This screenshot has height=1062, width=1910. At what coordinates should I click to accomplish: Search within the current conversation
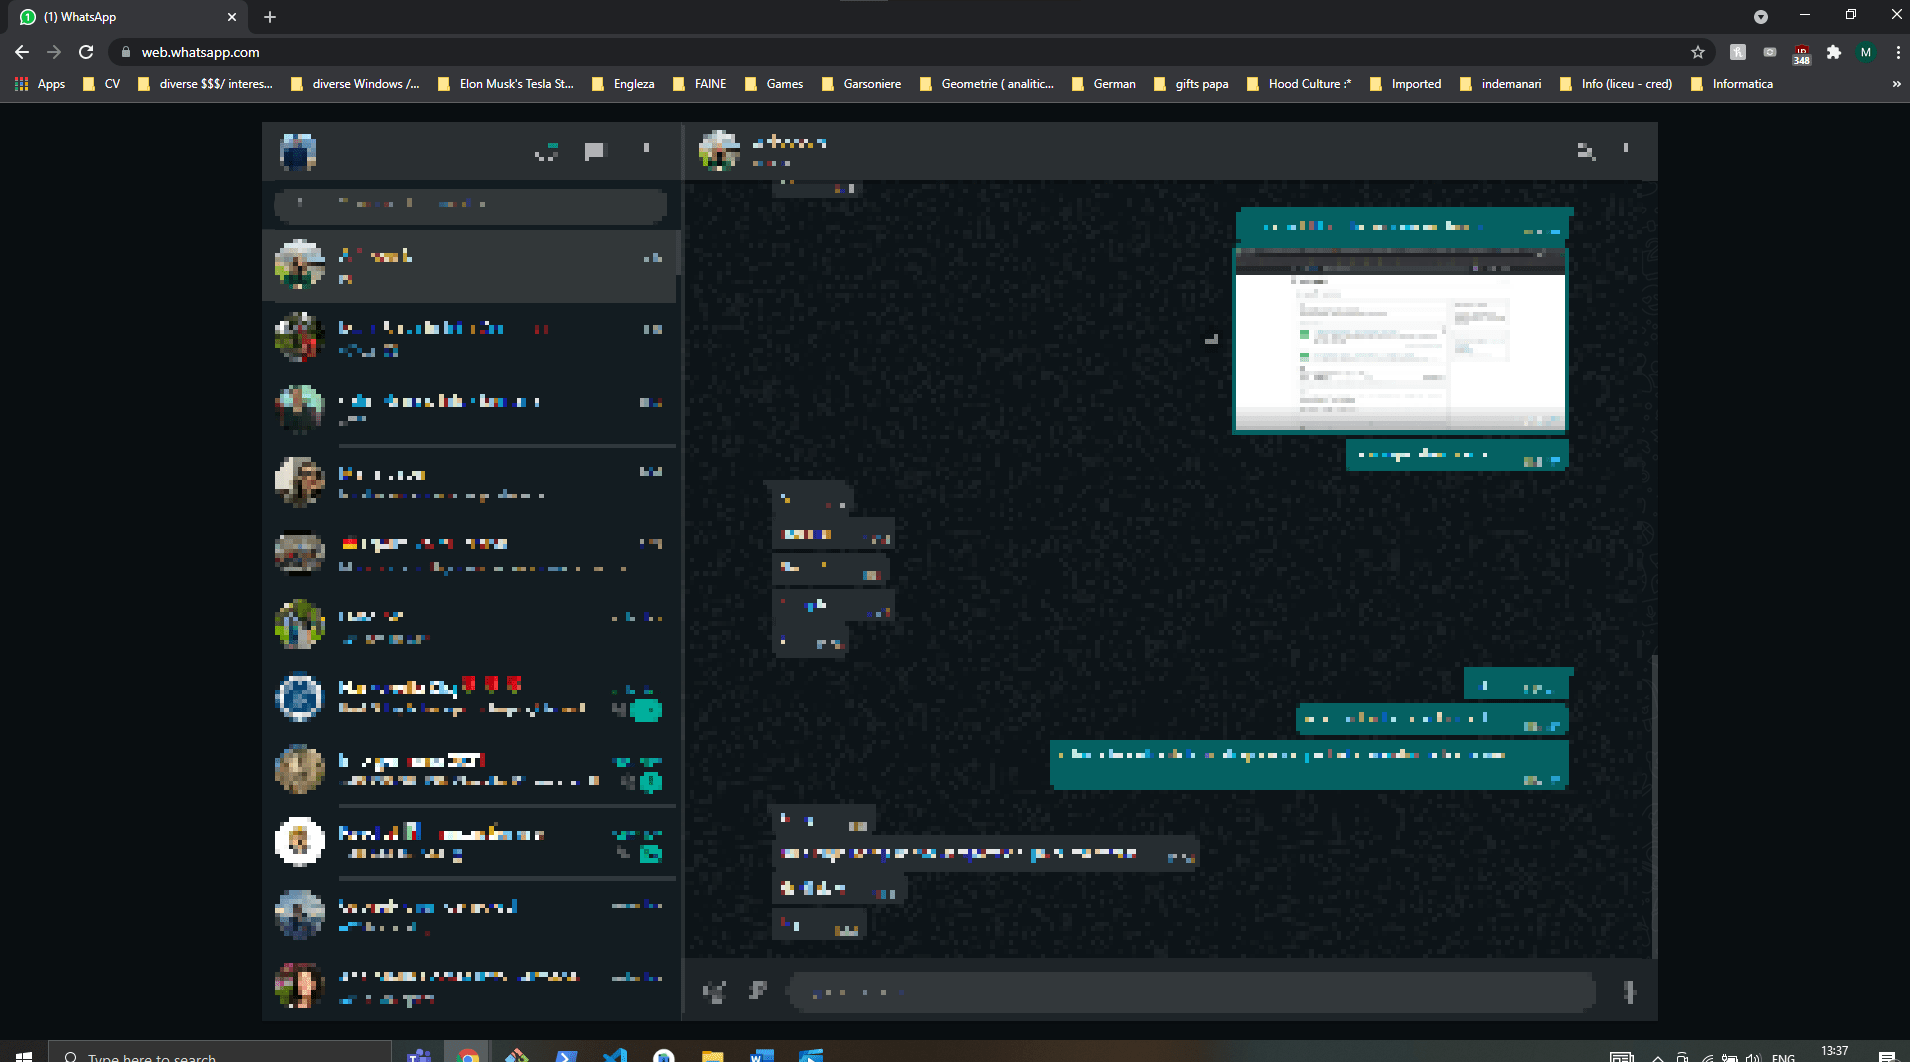point(1585,151)
